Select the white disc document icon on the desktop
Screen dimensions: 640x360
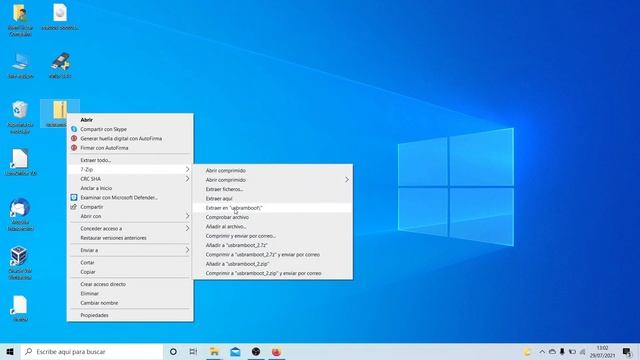[60, 13]
